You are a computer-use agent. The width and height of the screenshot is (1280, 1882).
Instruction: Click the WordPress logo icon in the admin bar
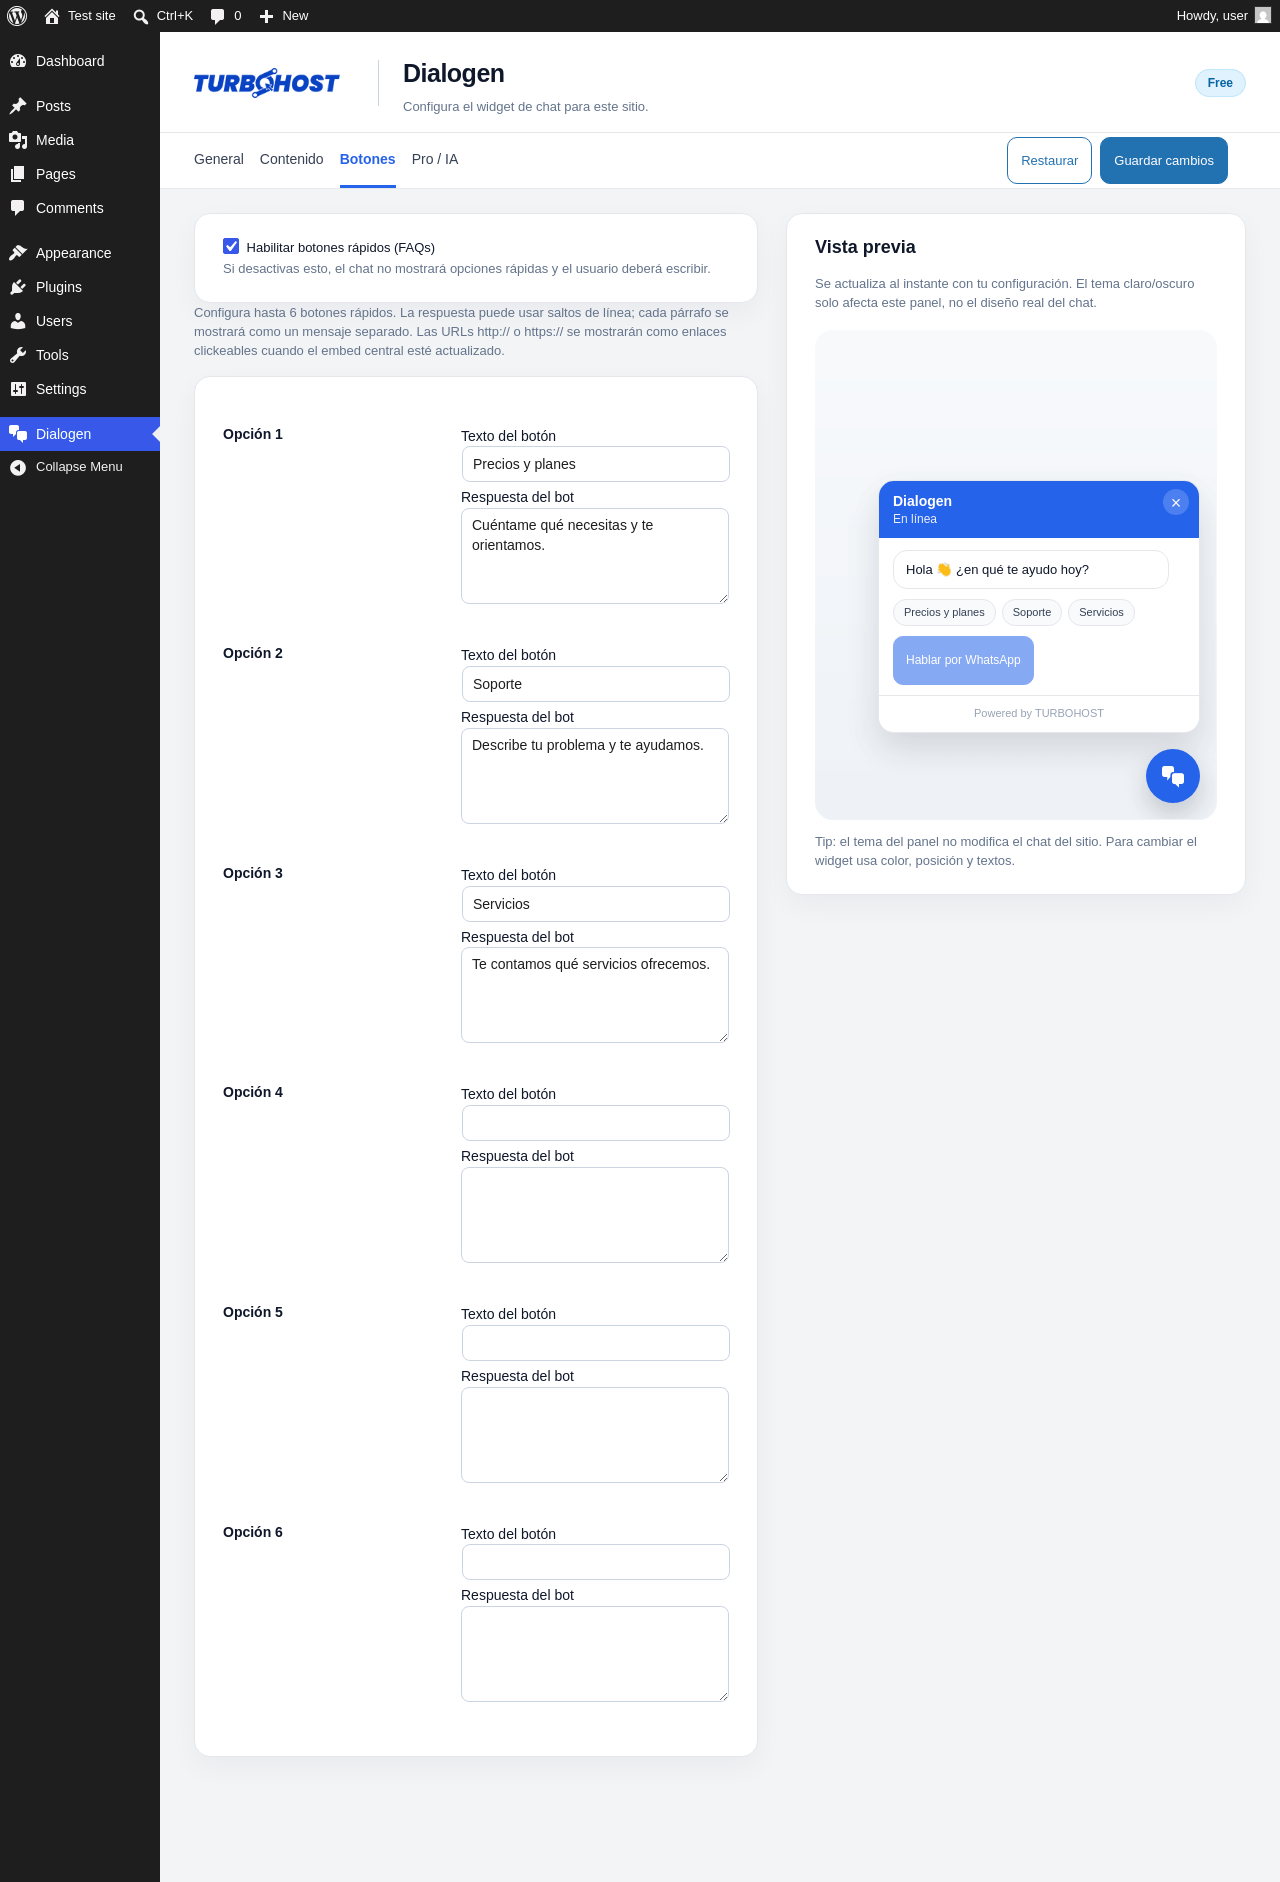pyautogui.click(x=17, y=16)
